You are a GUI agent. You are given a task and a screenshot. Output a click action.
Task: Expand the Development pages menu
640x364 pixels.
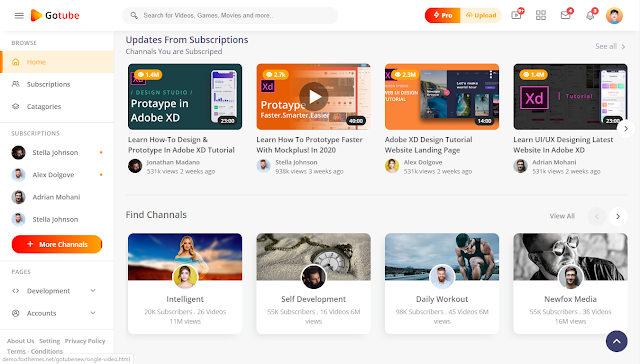tap(93, 291)
